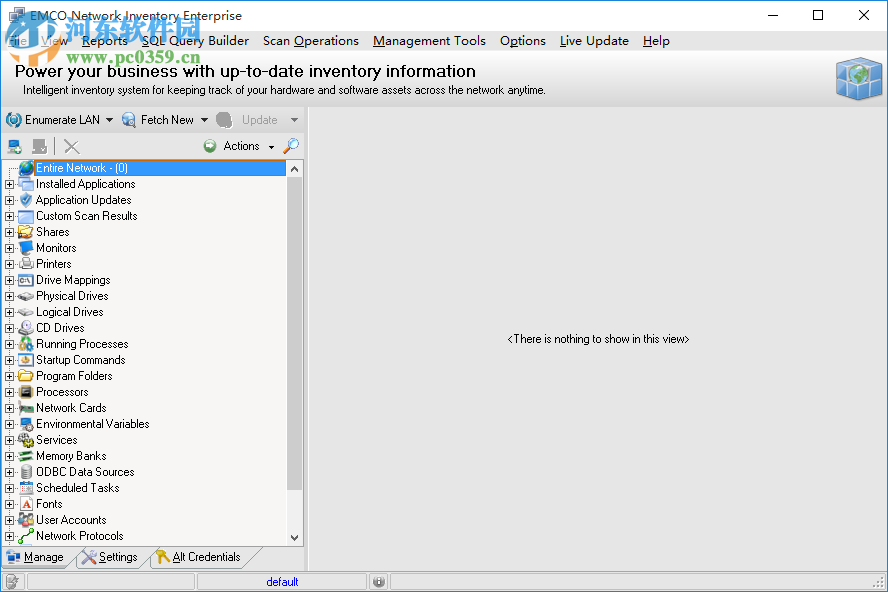Expand the Installed Applications tree node
The height and width of the screenshot is (592, 888).
coord(8,184)
